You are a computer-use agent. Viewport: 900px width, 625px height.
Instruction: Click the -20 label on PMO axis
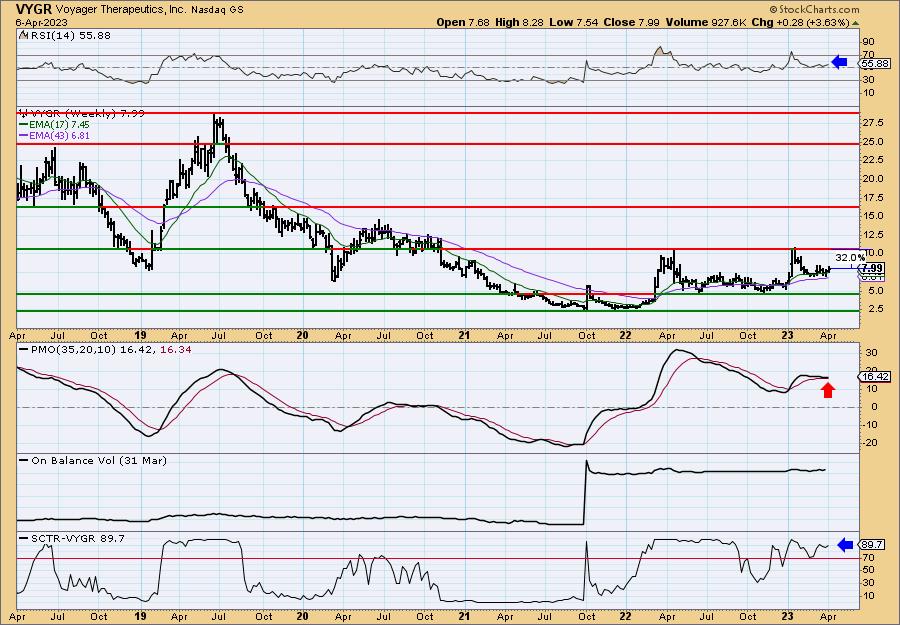pos(872,442)
